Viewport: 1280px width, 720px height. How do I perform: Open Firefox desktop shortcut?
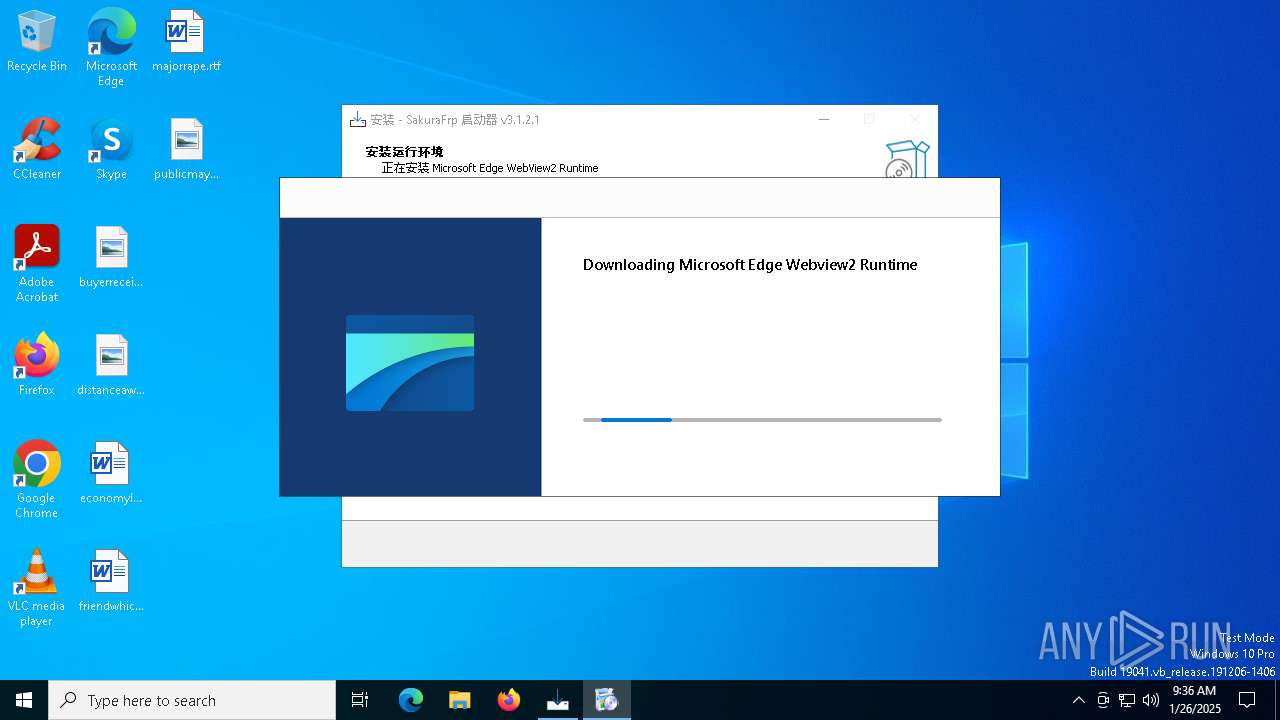[x=37, y=365]
